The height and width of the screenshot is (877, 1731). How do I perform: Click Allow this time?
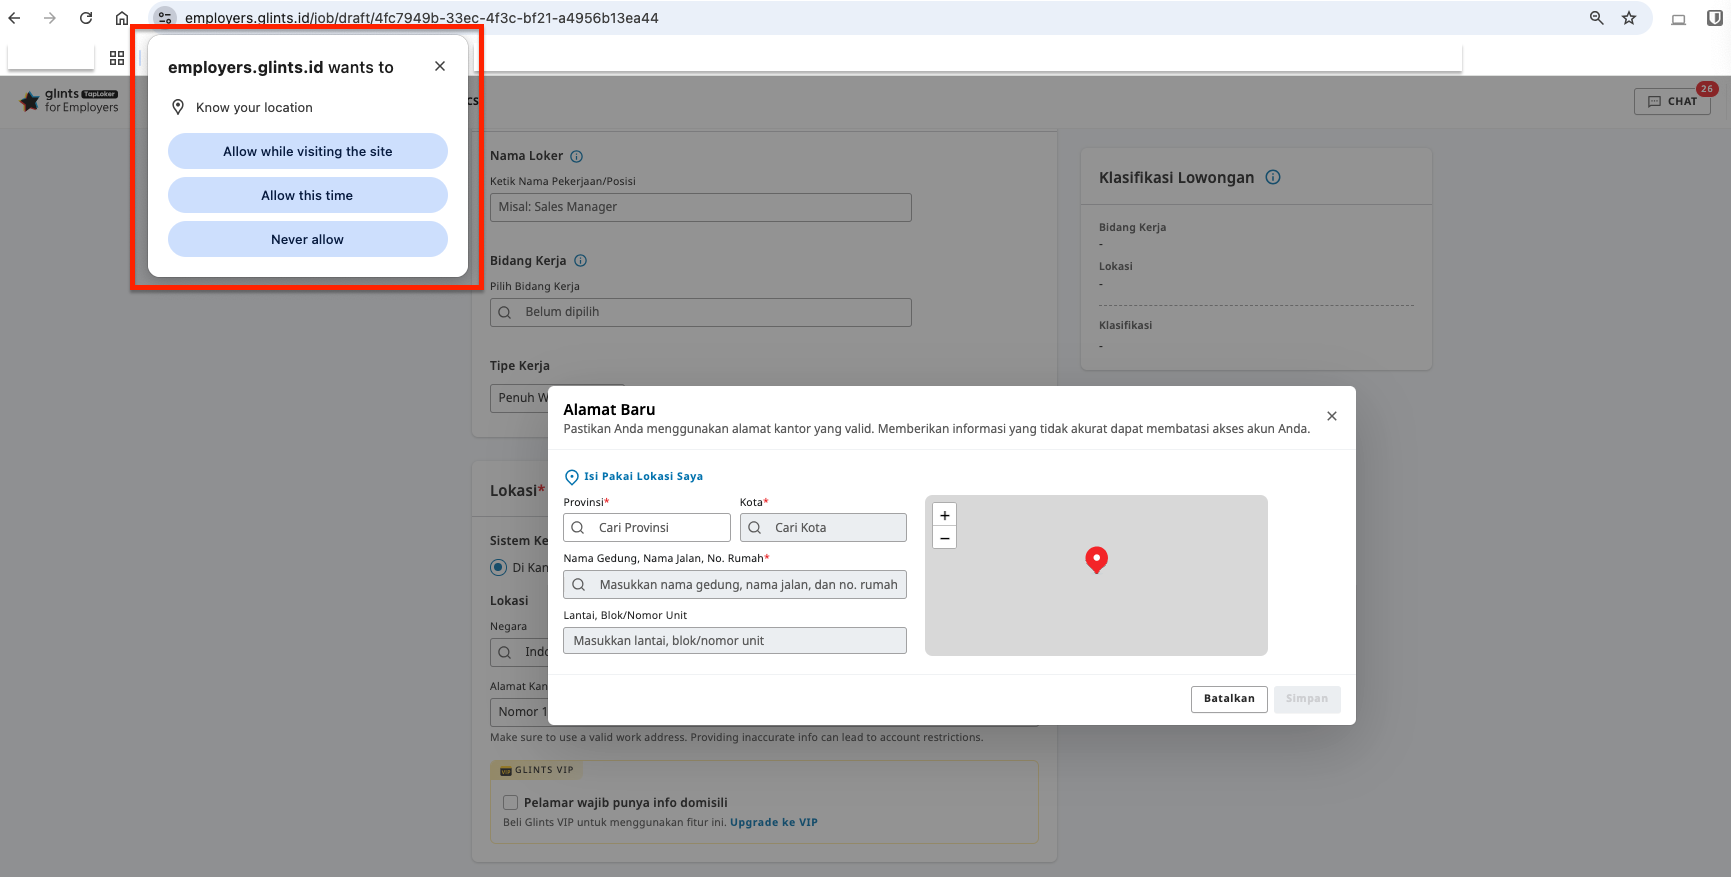tap(308, 195)
